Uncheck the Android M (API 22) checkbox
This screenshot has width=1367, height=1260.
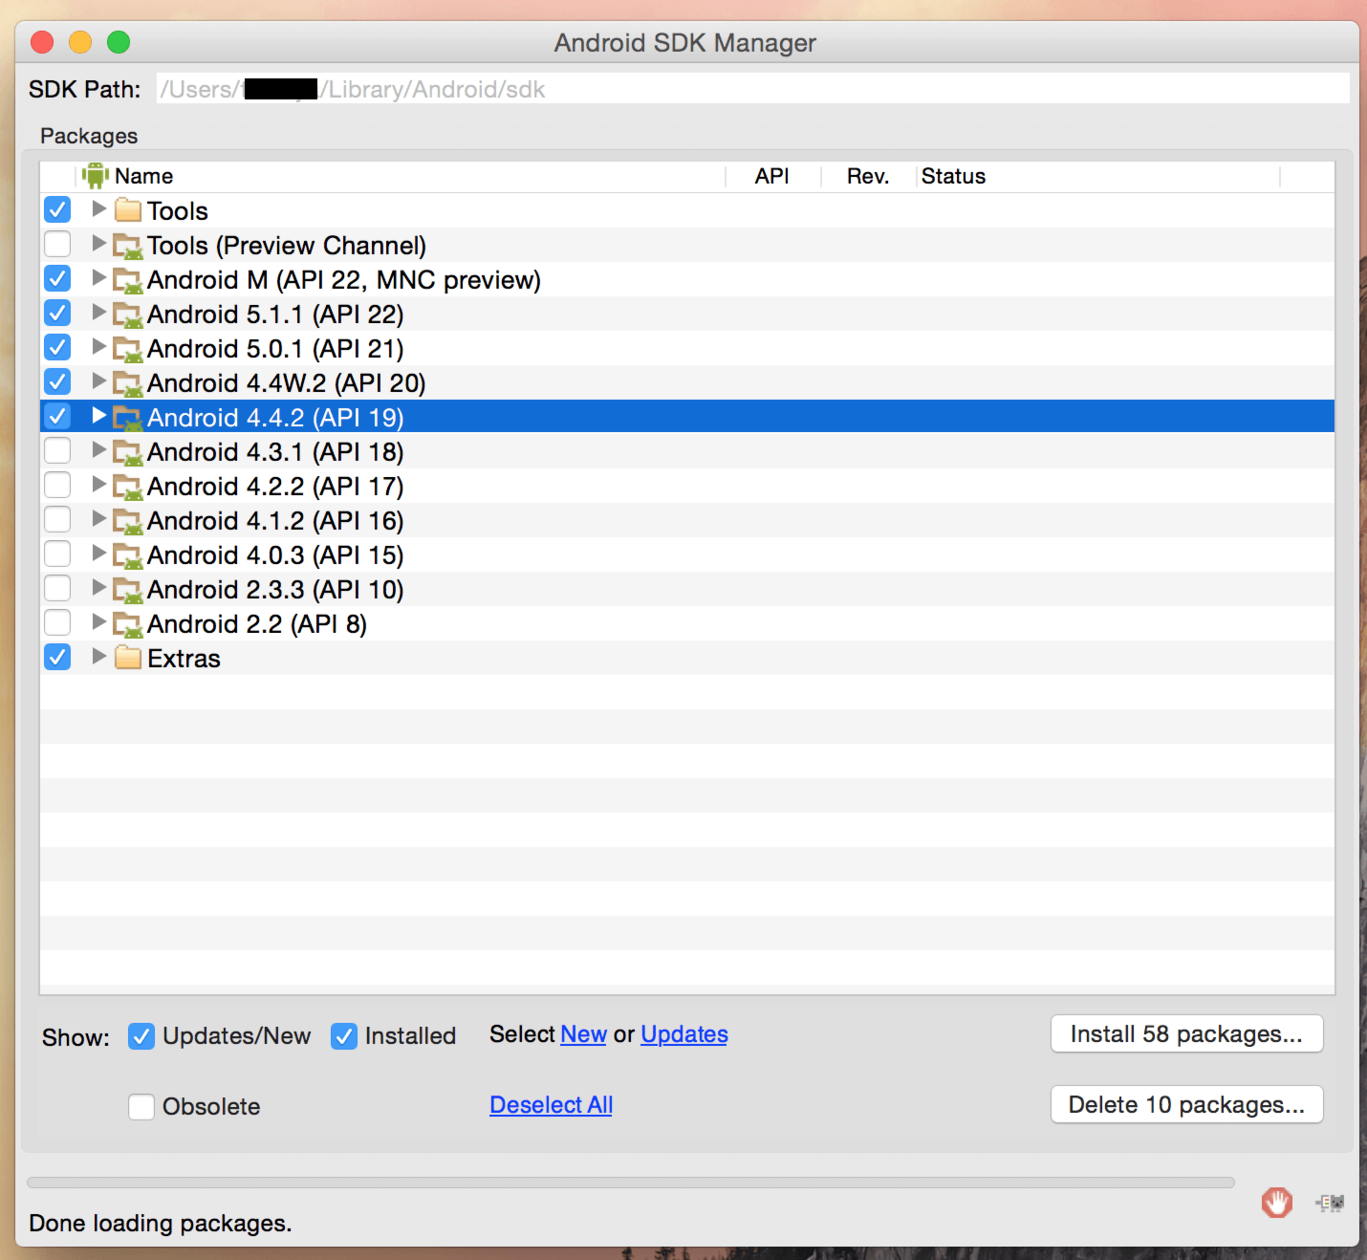click(58, 279)
